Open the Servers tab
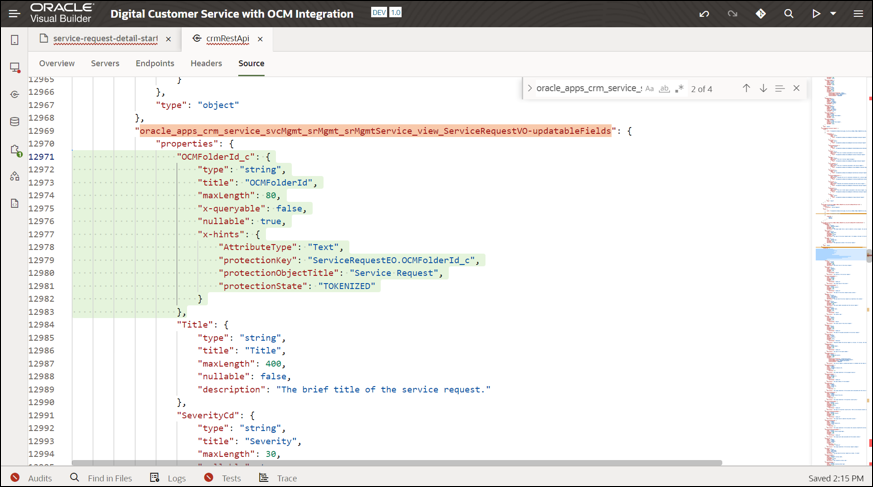 [x=105, y=63]
